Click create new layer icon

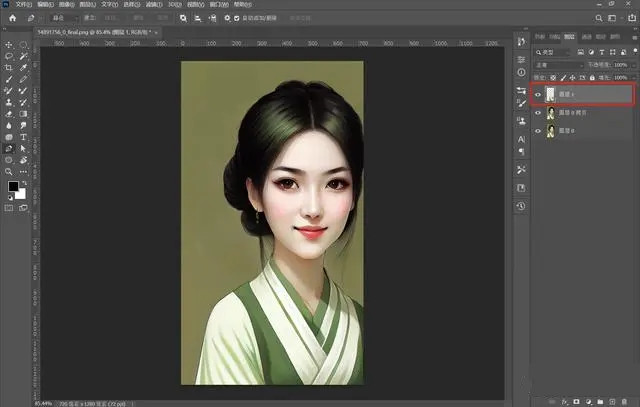point(612,402)
